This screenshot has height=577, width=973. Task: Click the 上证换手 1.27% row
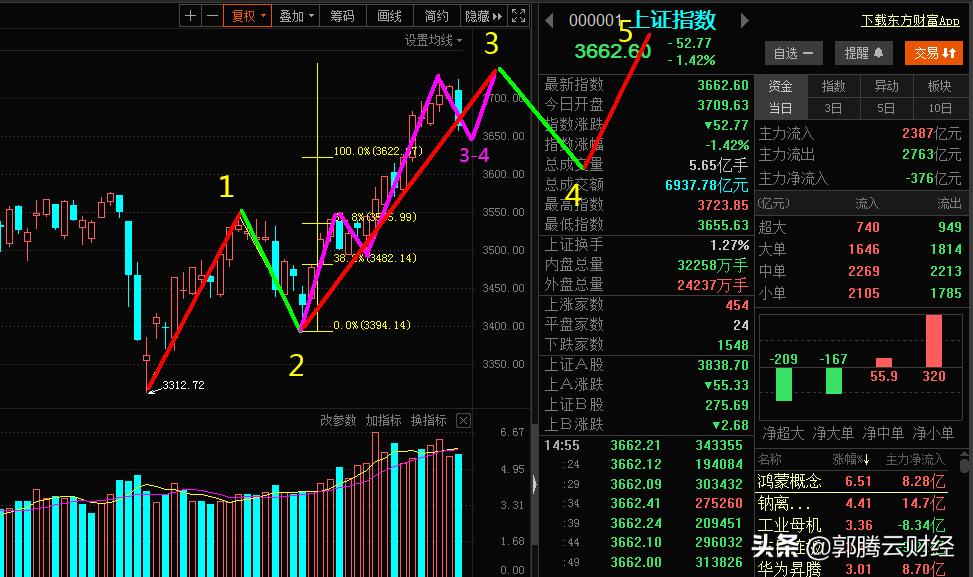[x=646, y=245]
